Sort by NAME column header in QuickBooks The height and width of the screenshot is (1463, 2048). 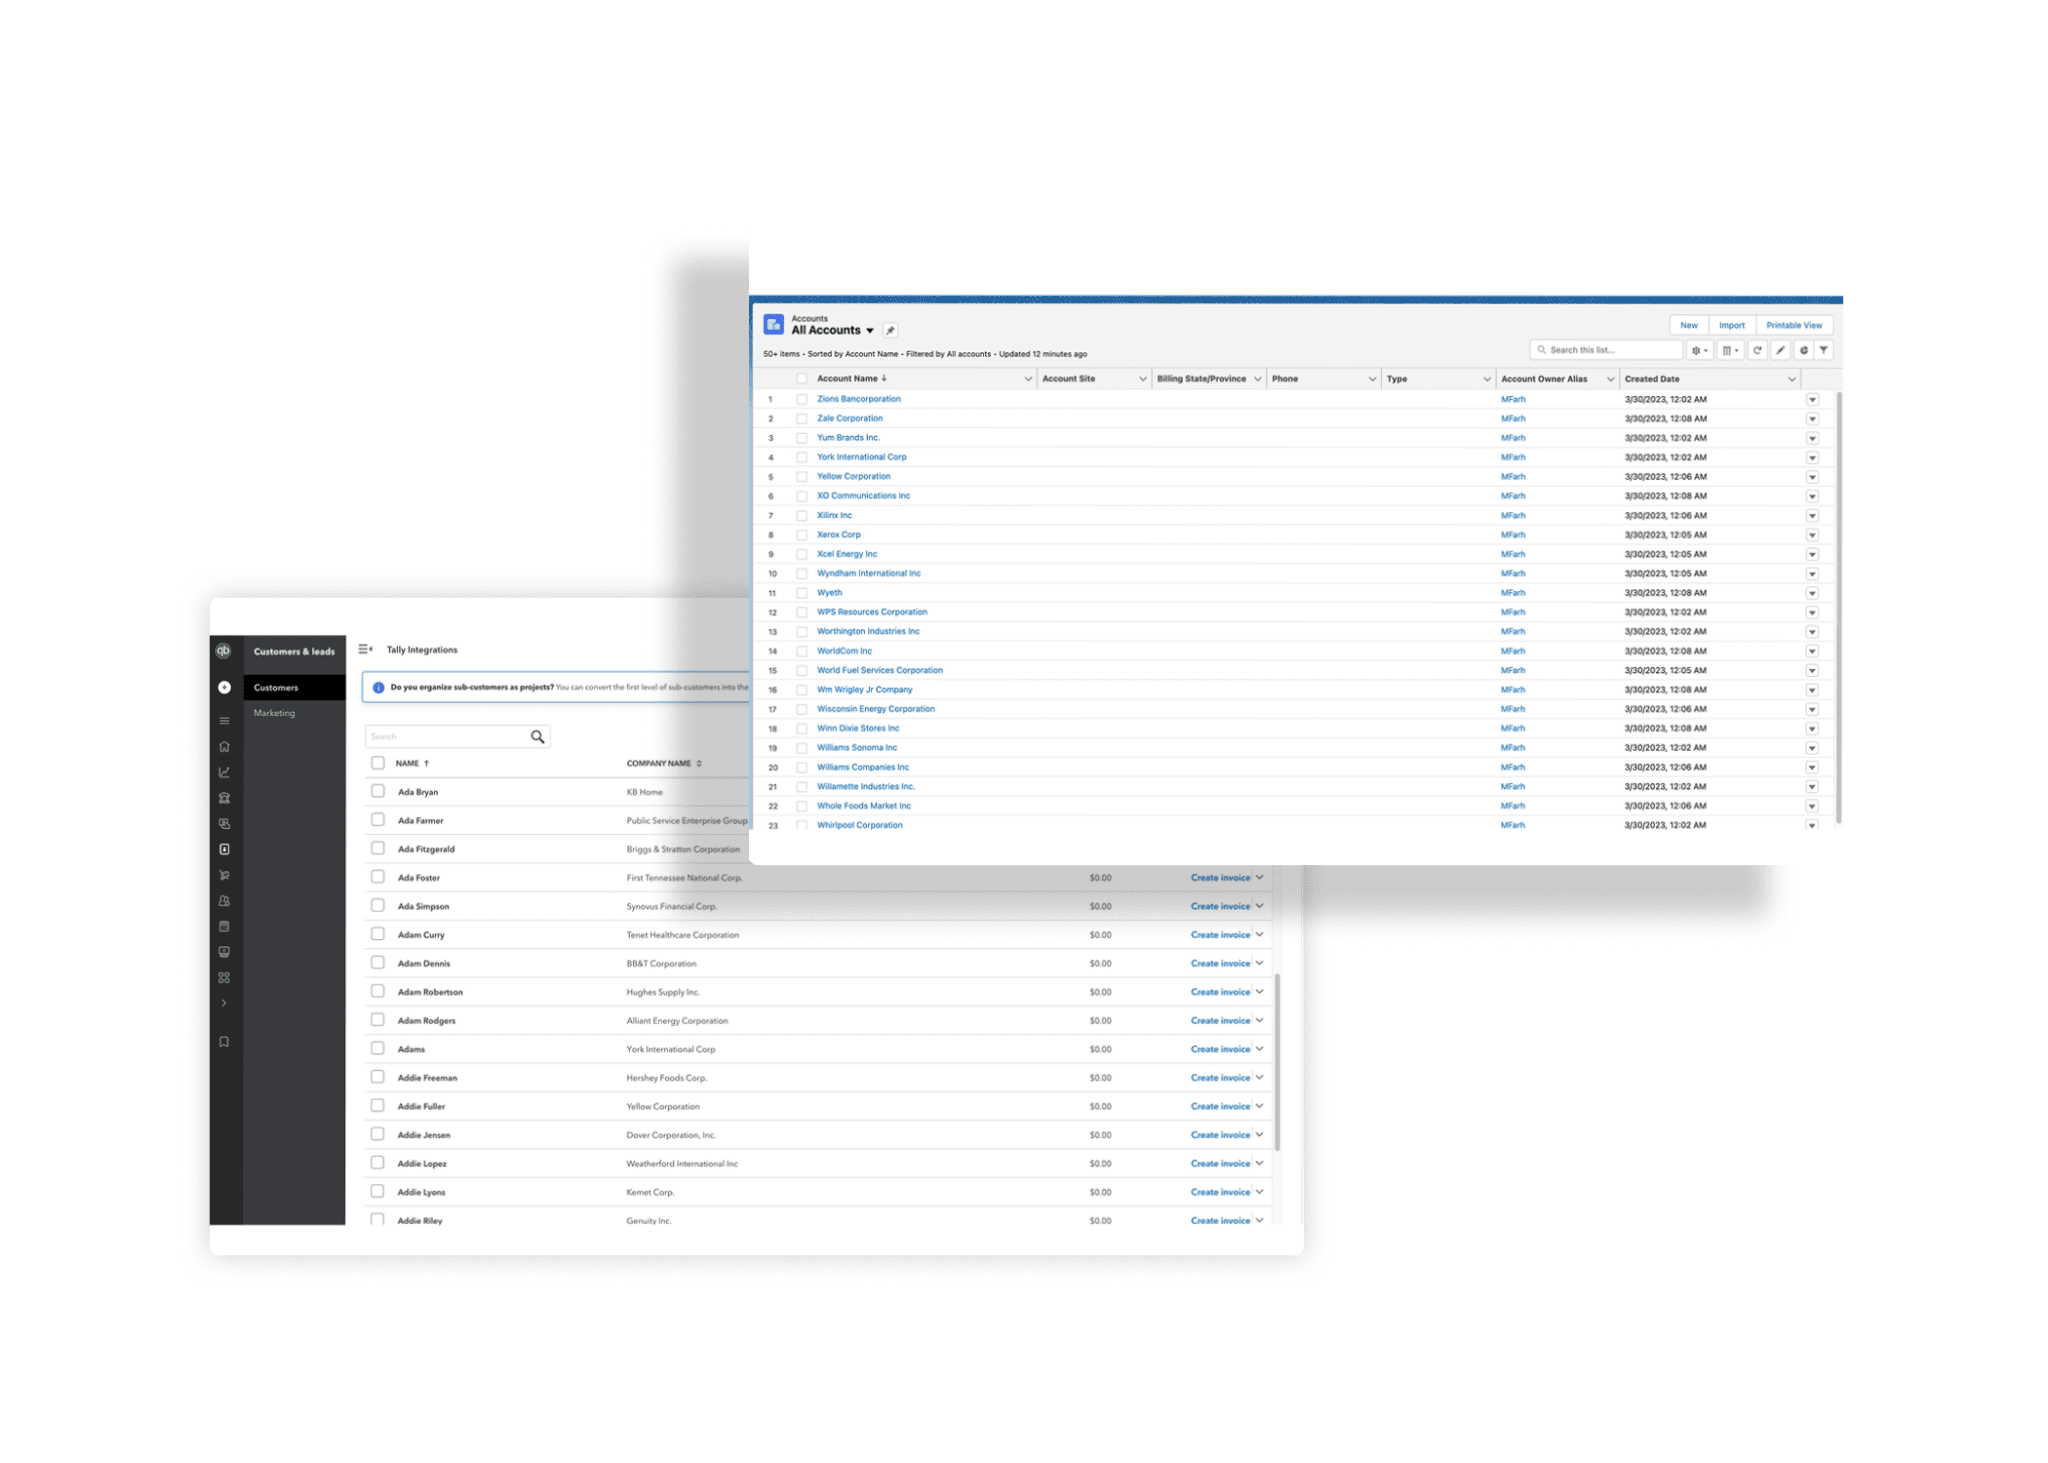coord(412,763)
